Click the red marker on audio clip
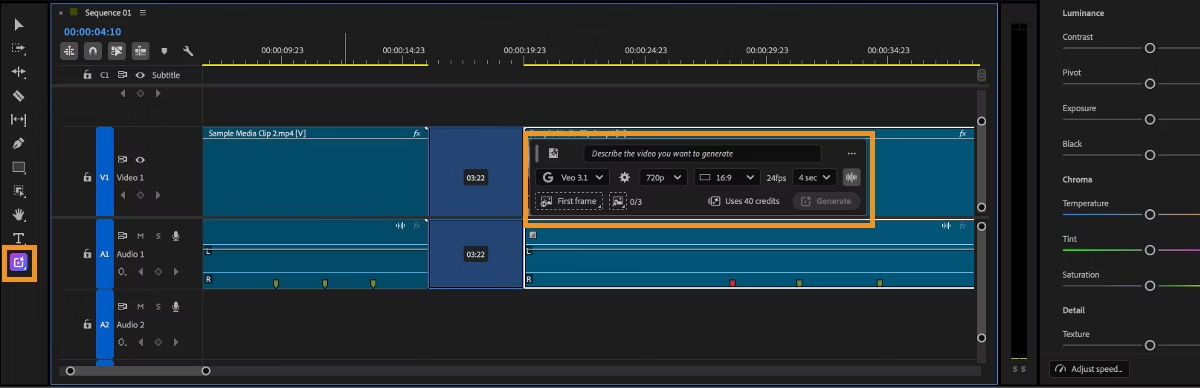 [732, 283]
